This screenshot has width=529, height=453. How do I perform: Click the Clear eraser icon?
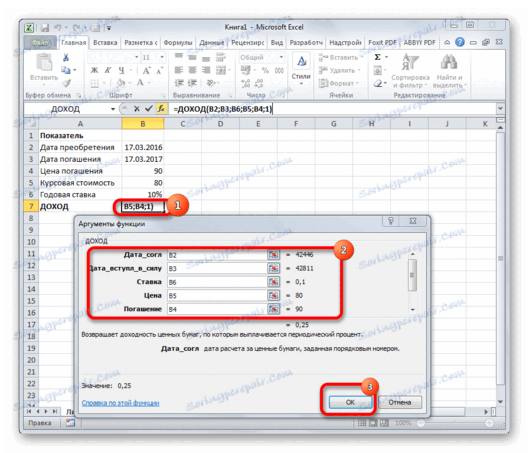coord(378,83)
